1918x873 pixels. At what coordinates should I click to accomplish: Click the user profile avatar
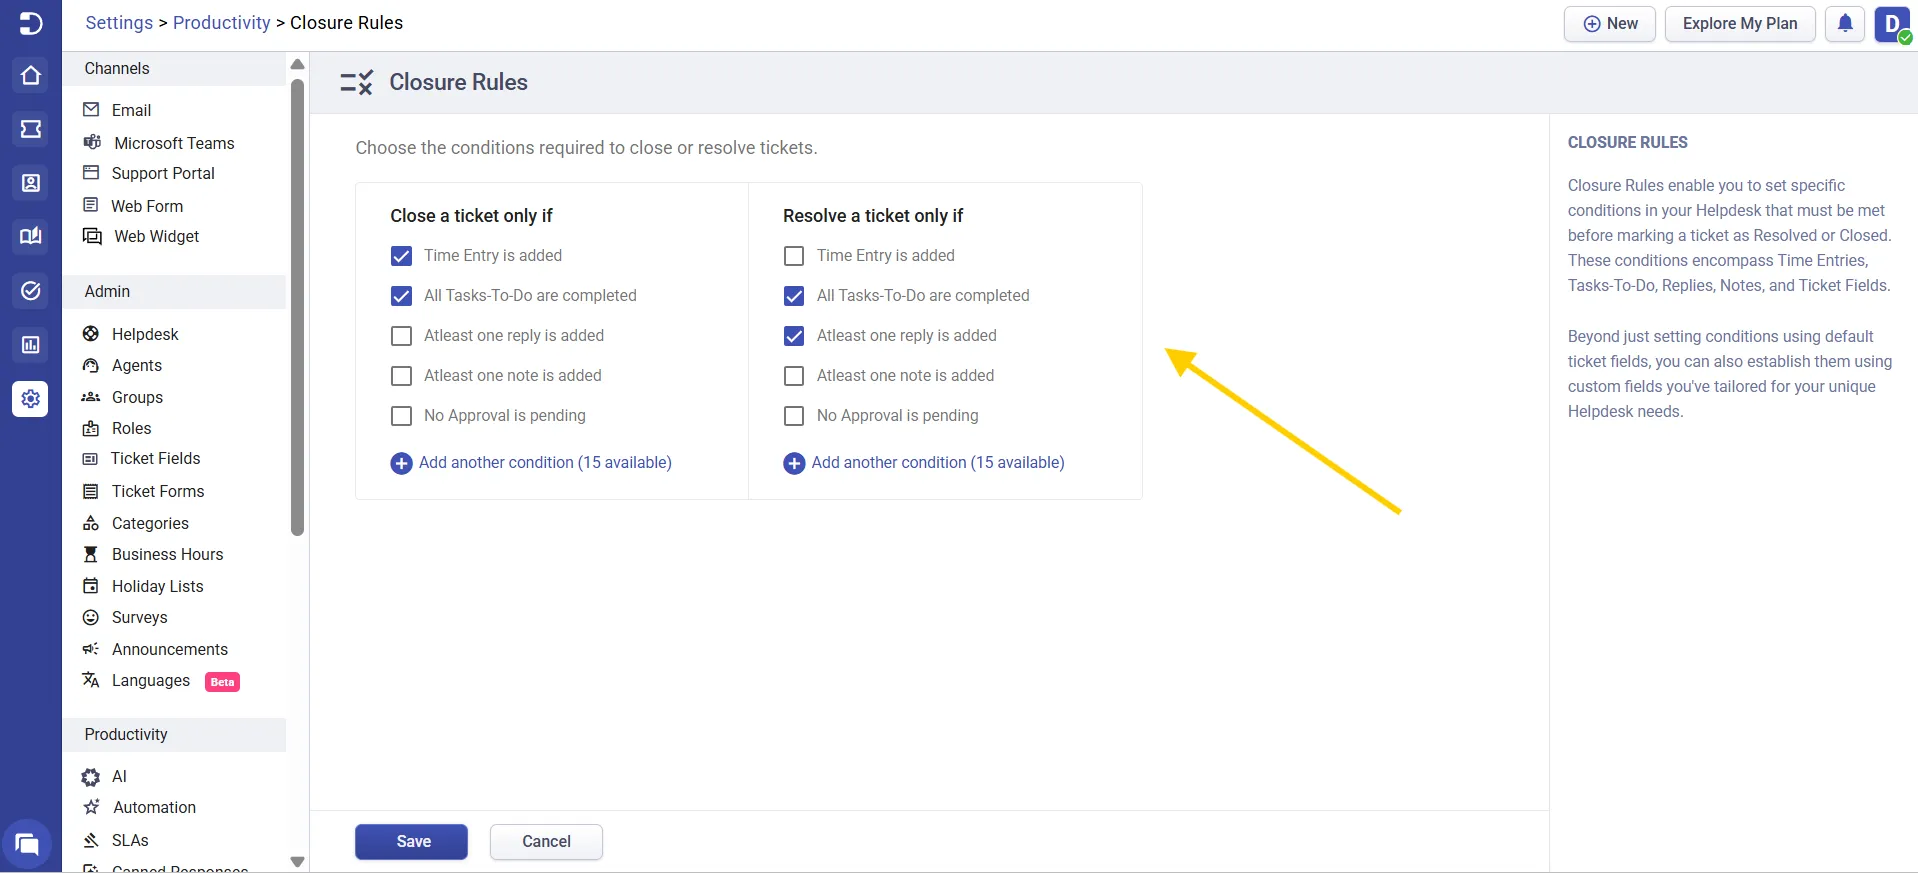pyautogui.click(x=1892, y=24)
